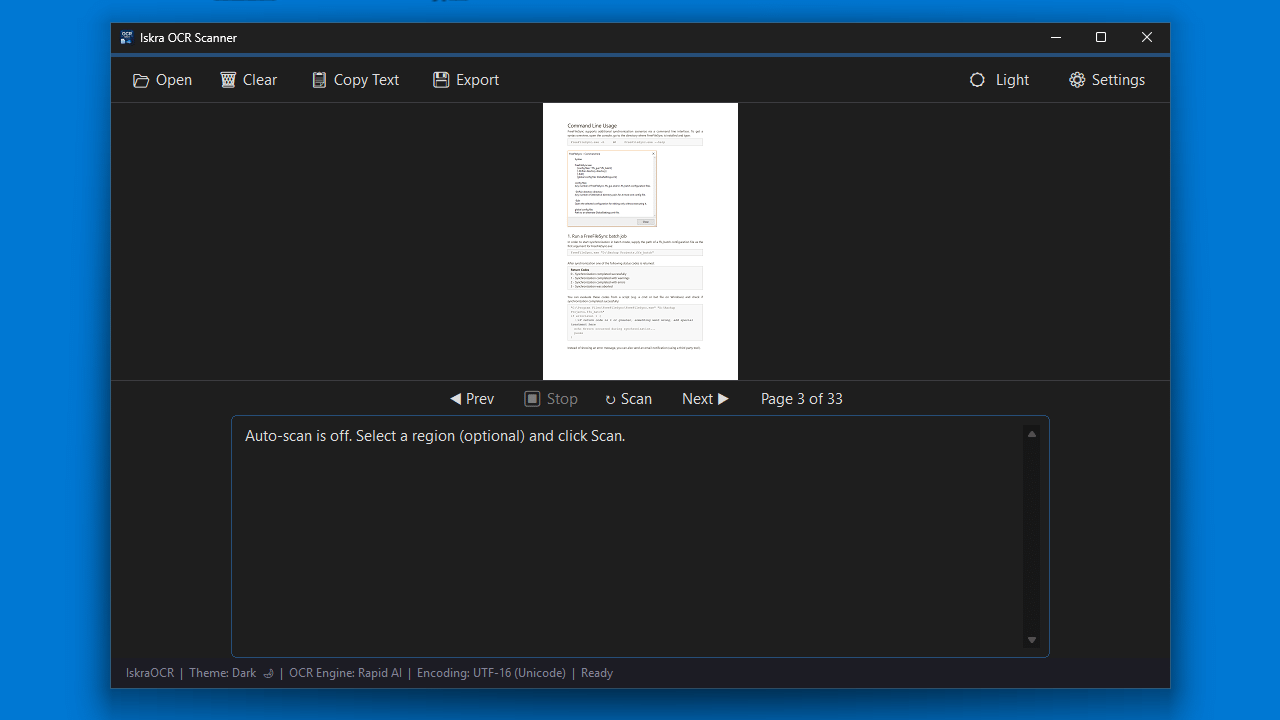Stop the current scan
1280x720 pixels.
click(551, 399)
